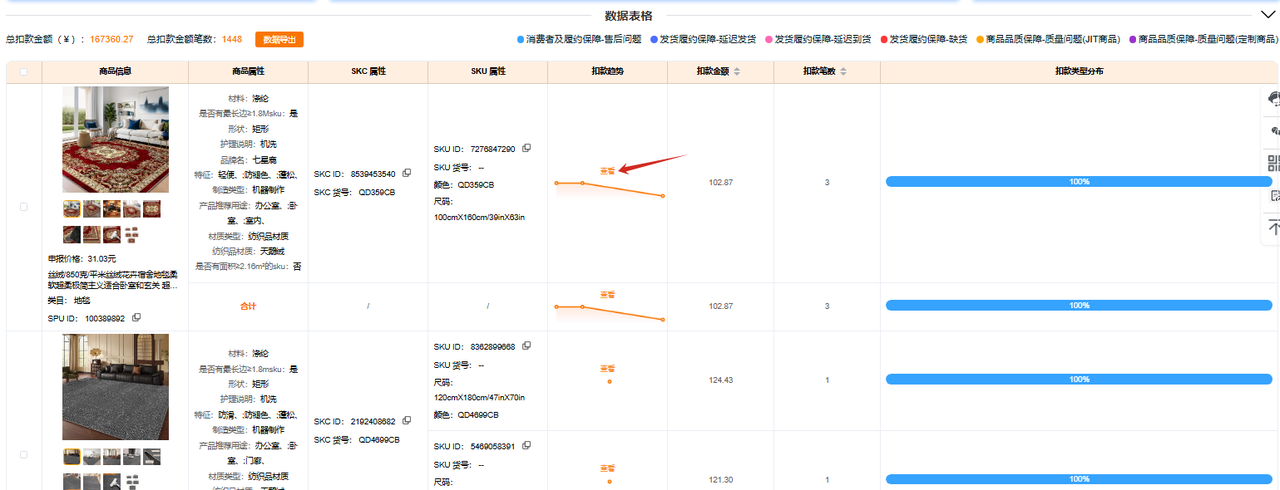Click the SKC 属性 column header

pos(368,72)
